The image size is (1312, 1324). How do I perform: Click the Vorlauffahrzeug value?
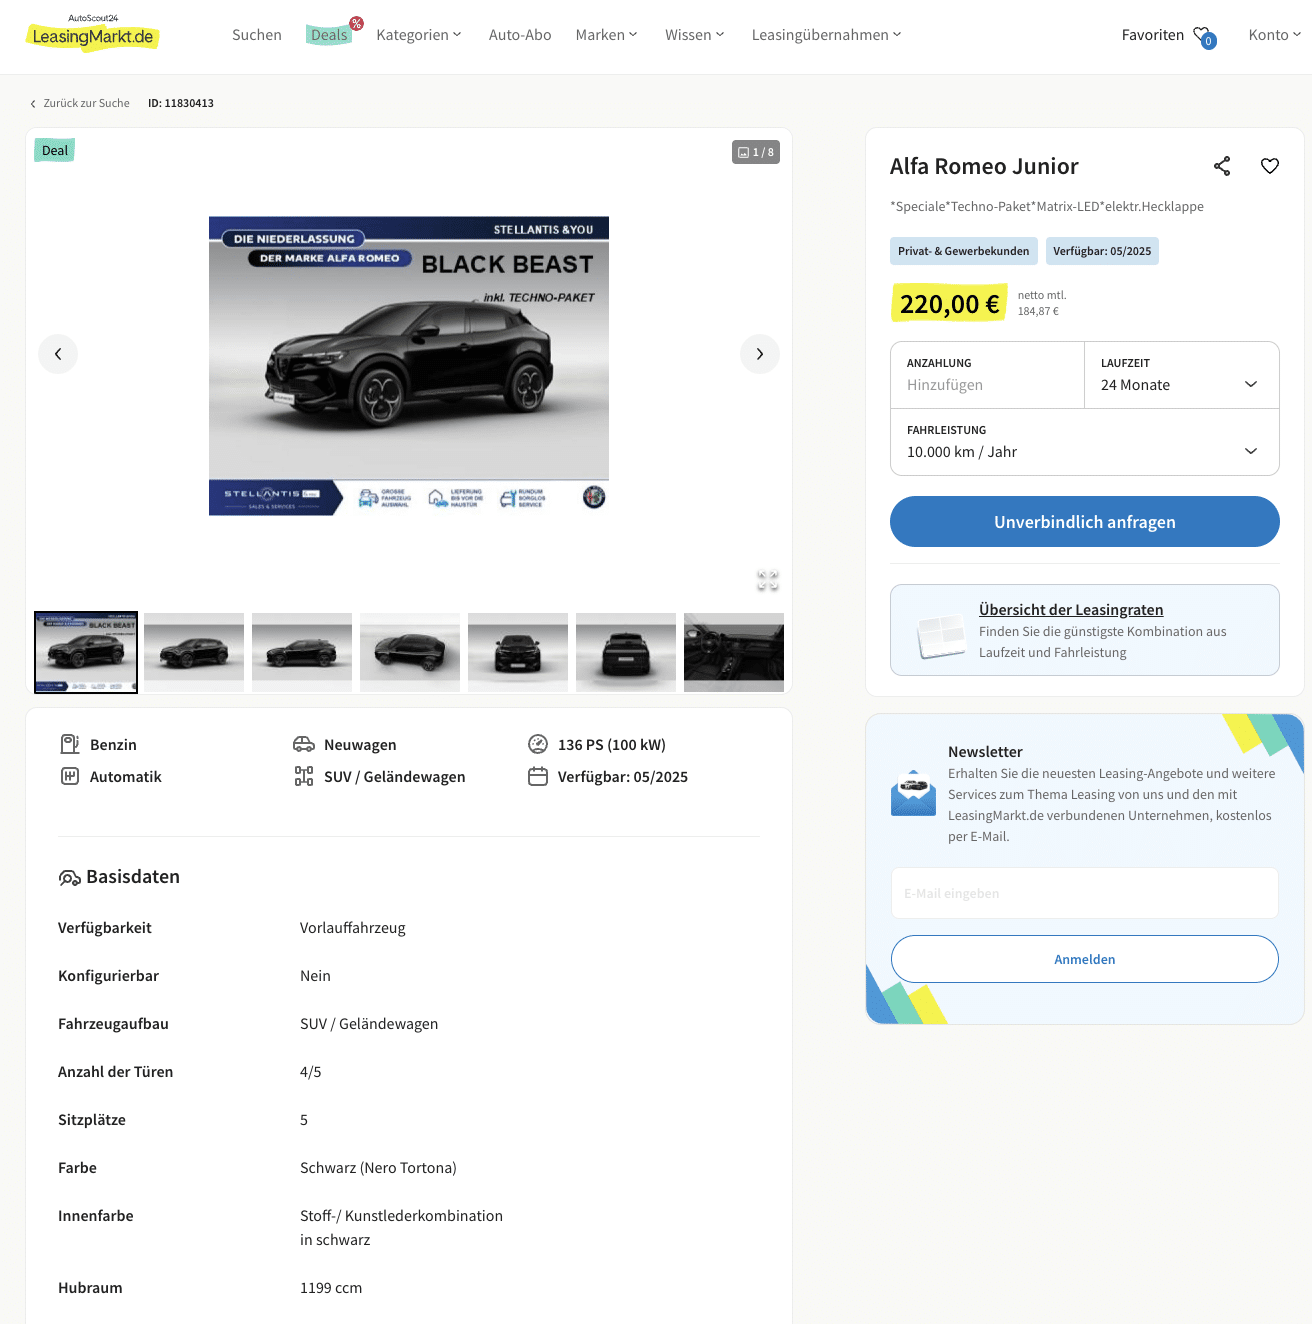tap(353, 928)
